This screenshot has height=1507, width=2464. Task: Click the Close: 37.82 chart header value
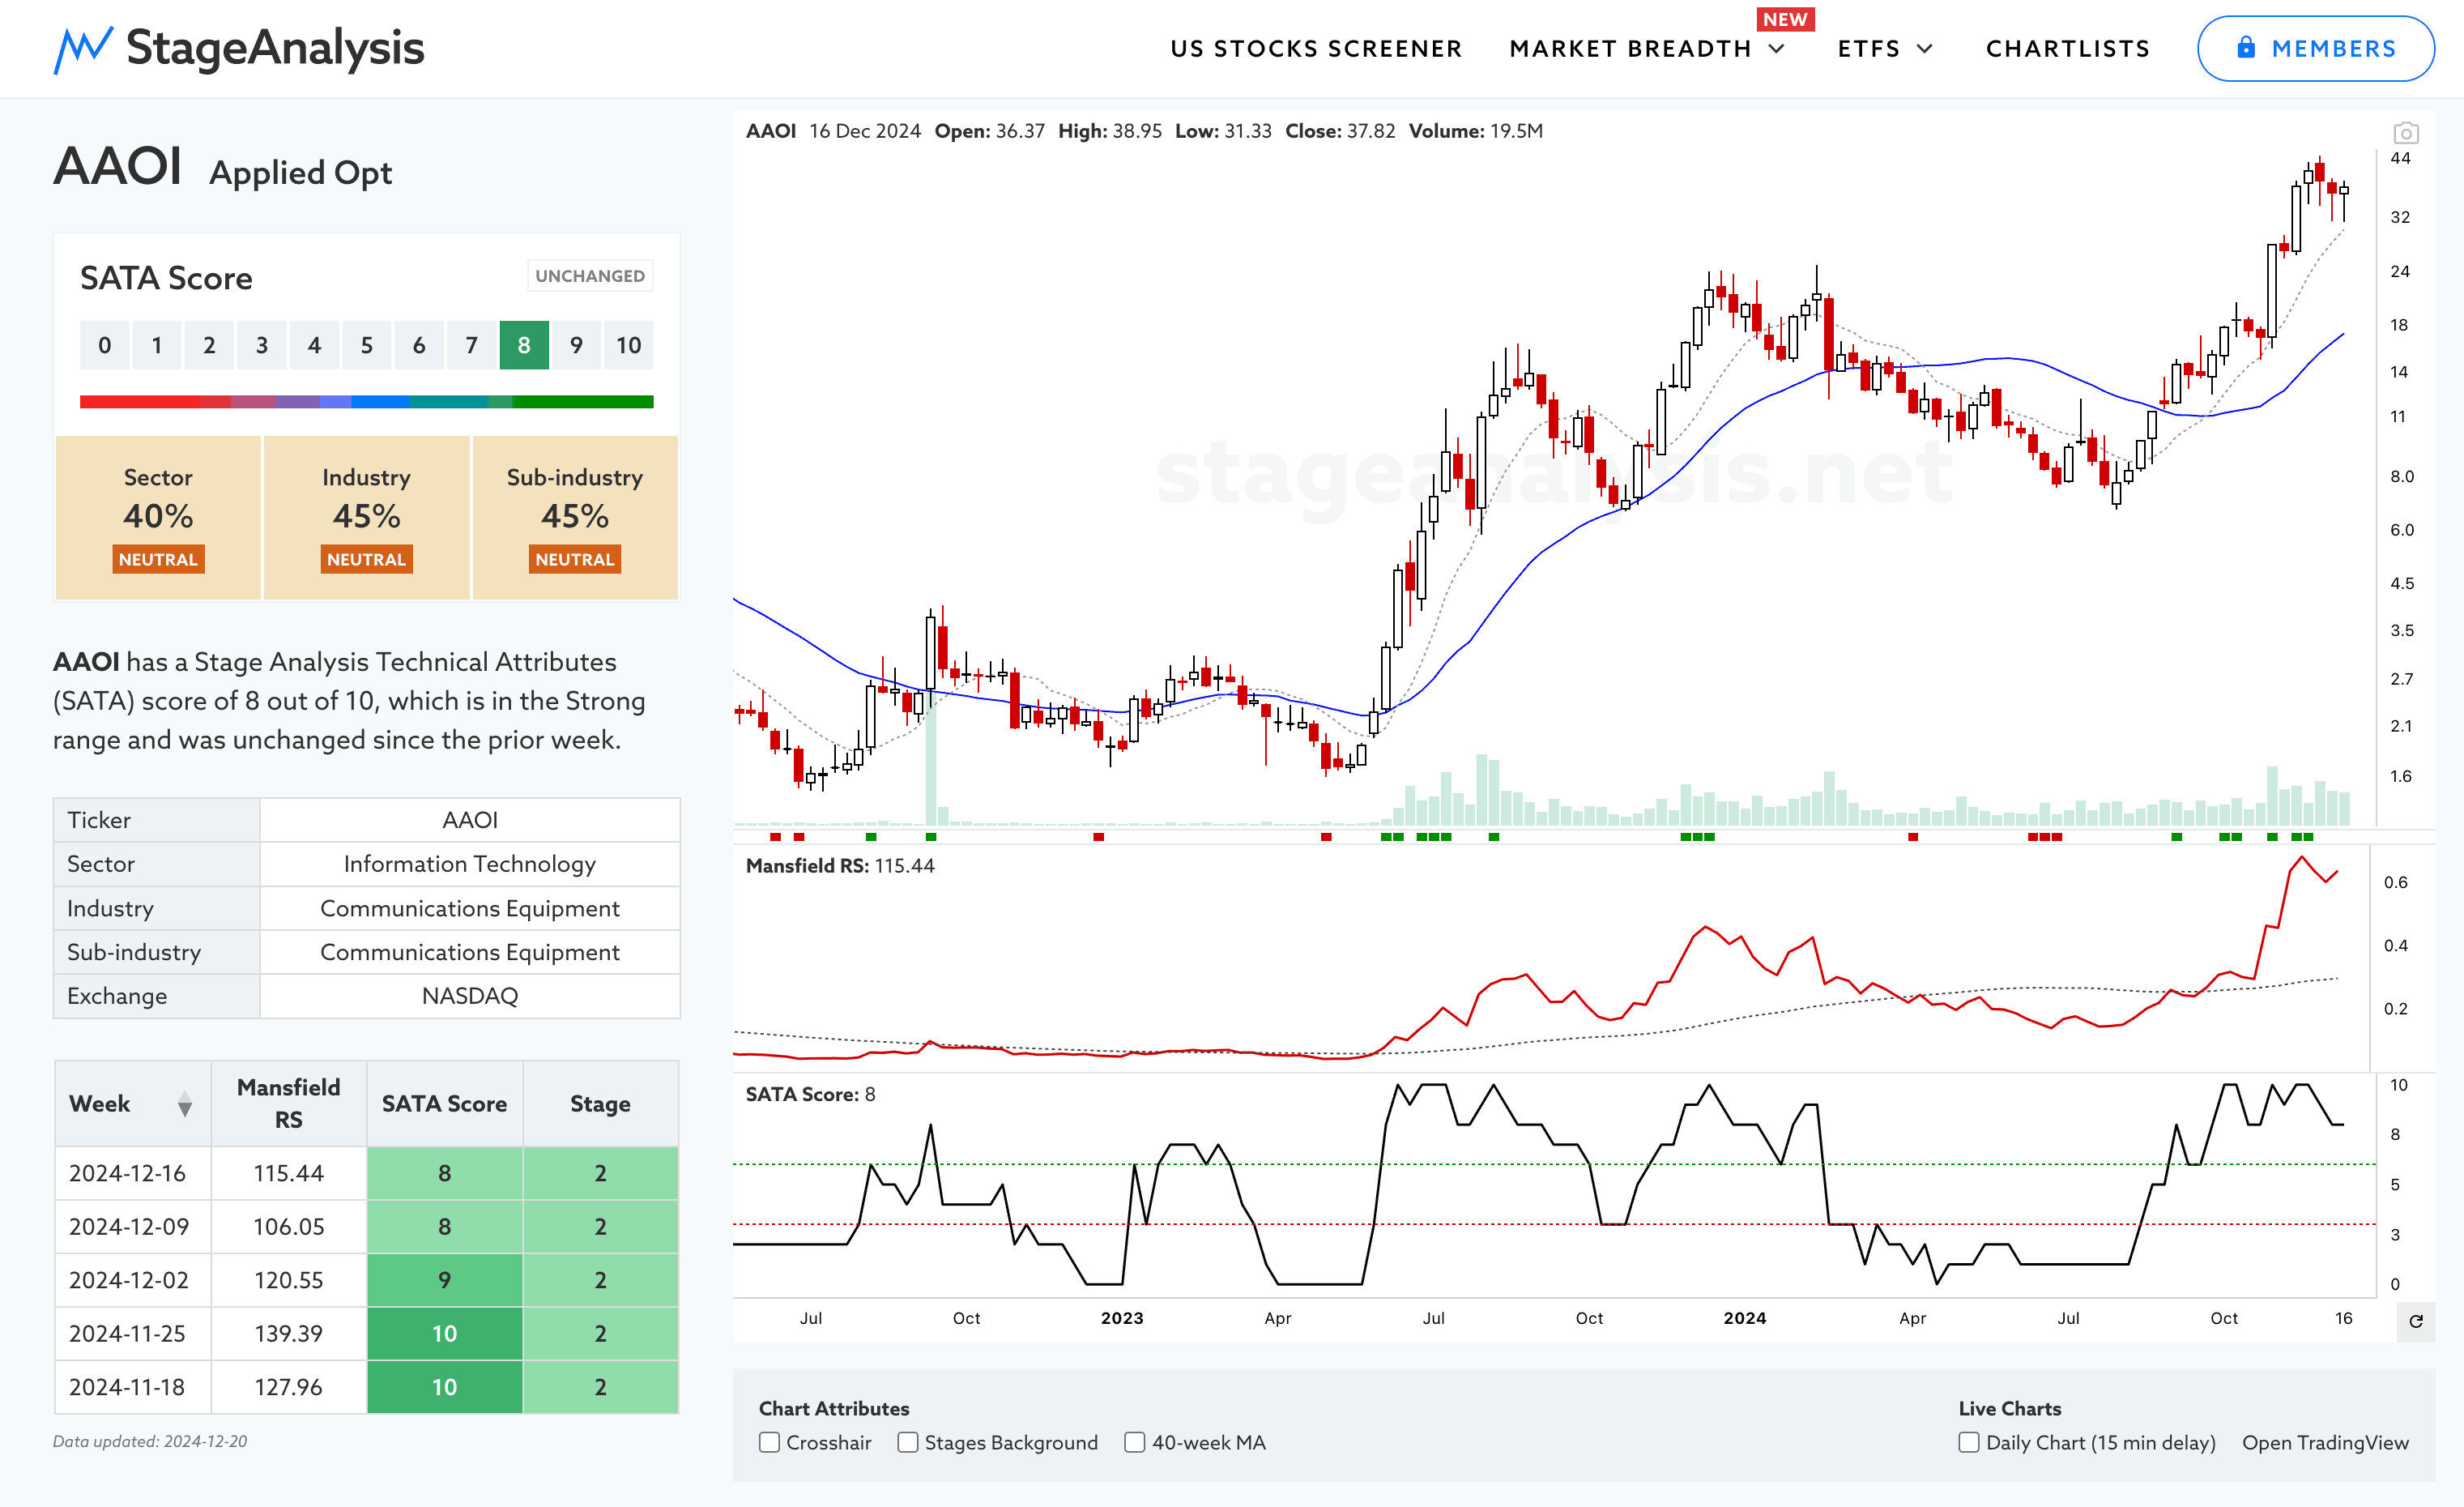(x=1339, y=131)
